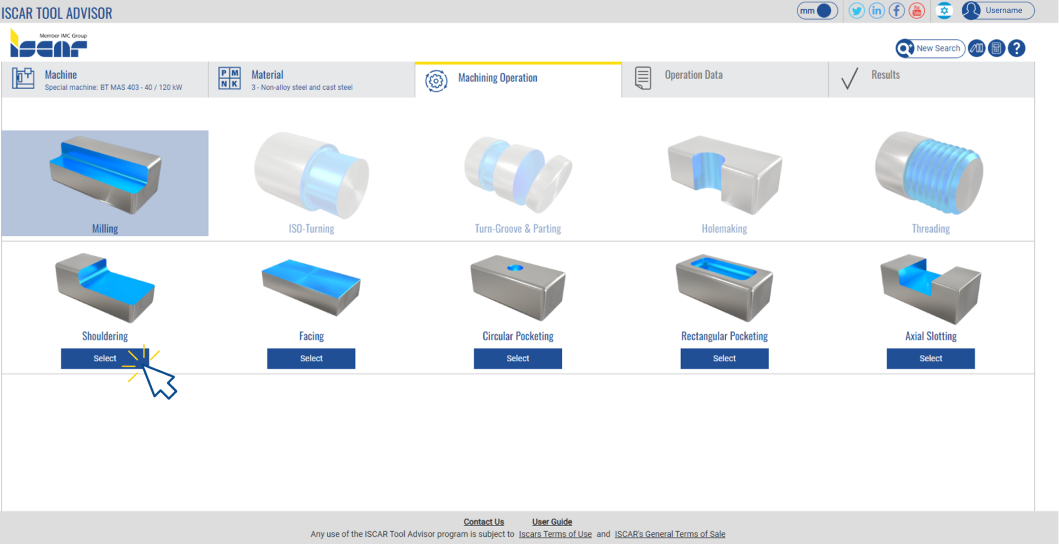Select the Axial Slotting operation
1059x544 pixels.
[931, 358]
